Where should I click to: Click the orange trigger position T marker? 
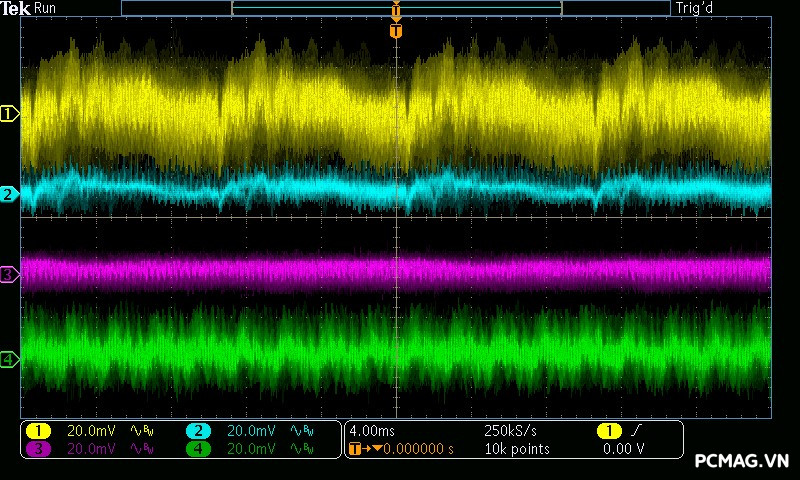click(x=396, y=31)
